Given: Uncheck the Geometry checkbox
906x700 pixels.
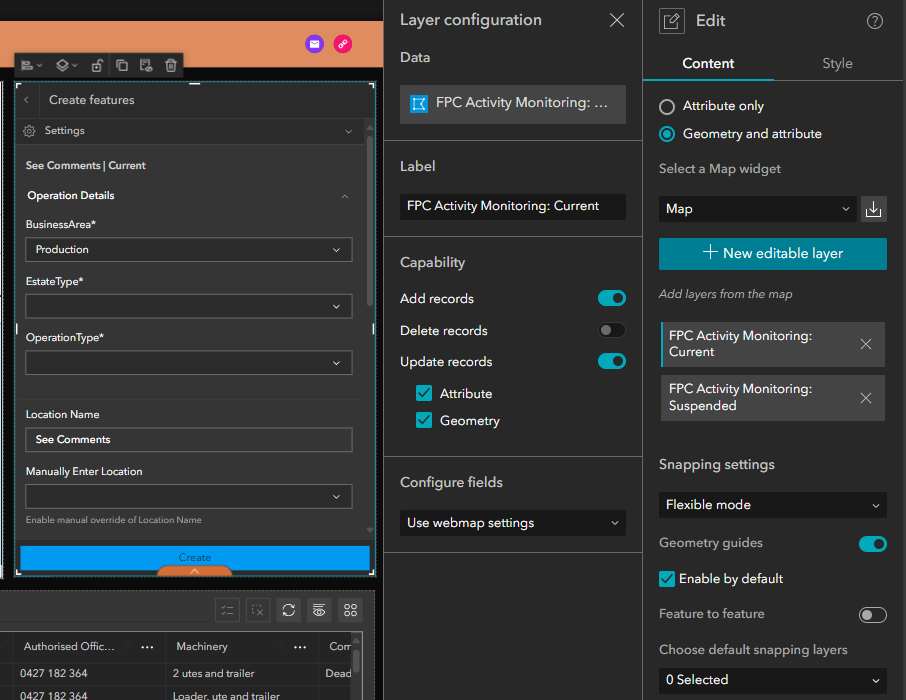Looking at the screenshot, I should click(x=424, y=420).
